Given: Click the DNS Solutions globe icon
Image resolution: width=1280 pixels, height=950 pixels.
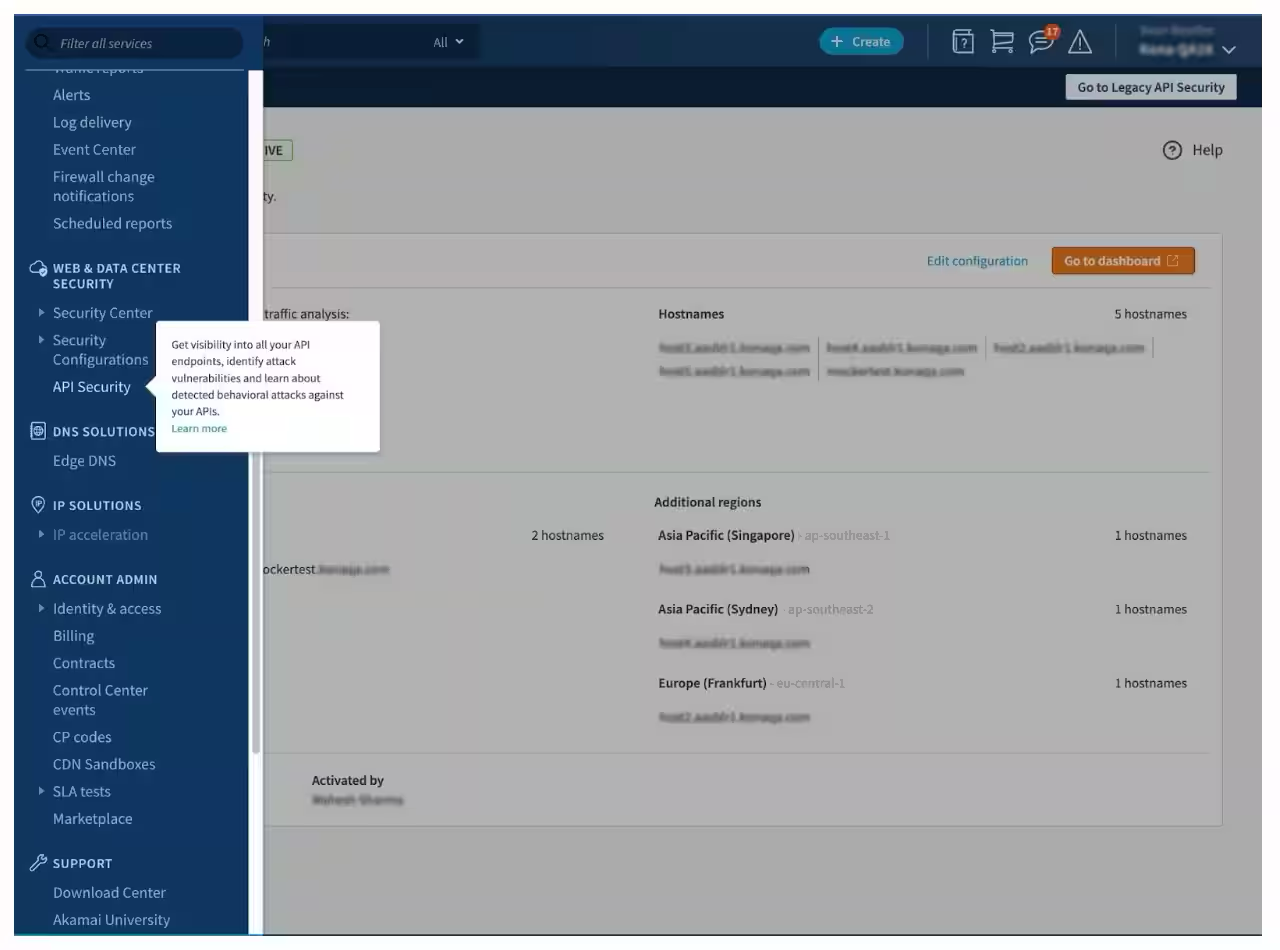Looking at the screenshot, I should pyautogui.click(x=38, y=431).
